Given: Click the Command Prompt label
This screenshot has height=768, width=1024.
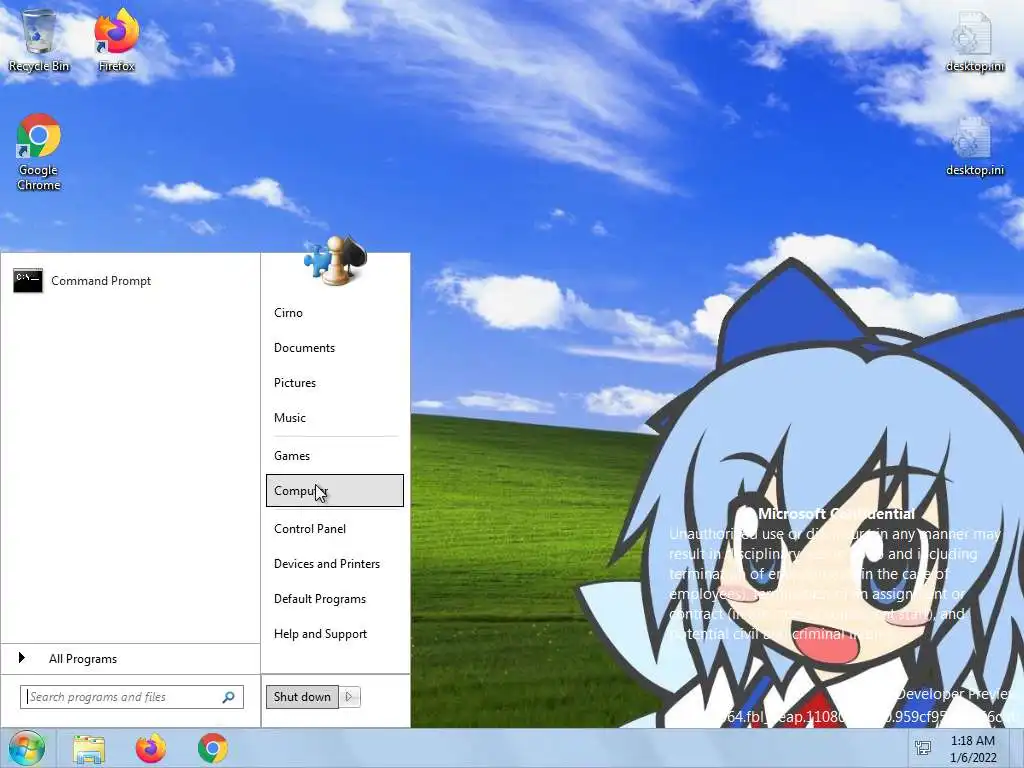Looking at the screenshot, I should tap(101, 281).
